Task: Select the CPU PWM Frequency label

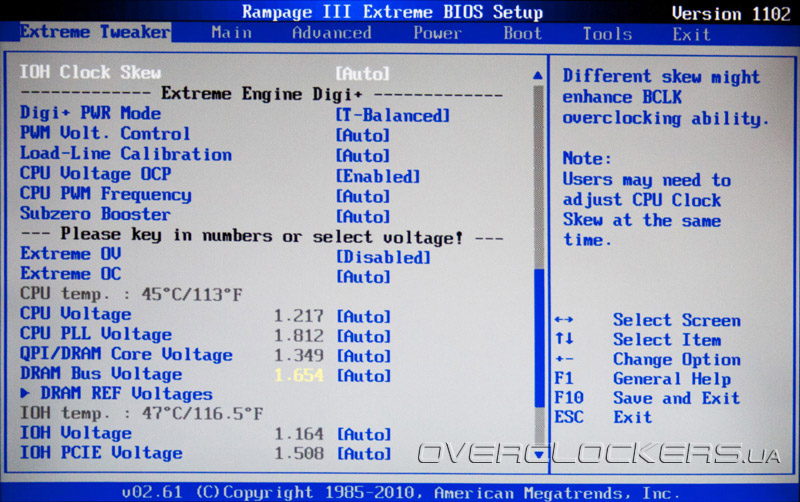Action: click(106, 194)
